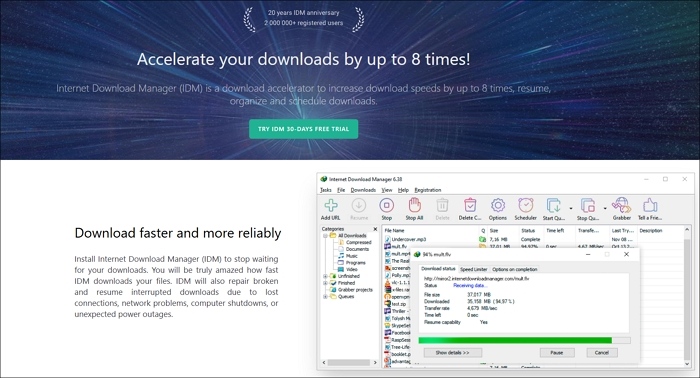Viewport: 700px width, 378px height.
Task: Click the Stop Queue icon
Action: pyautogui.click(x=588, y=206)
